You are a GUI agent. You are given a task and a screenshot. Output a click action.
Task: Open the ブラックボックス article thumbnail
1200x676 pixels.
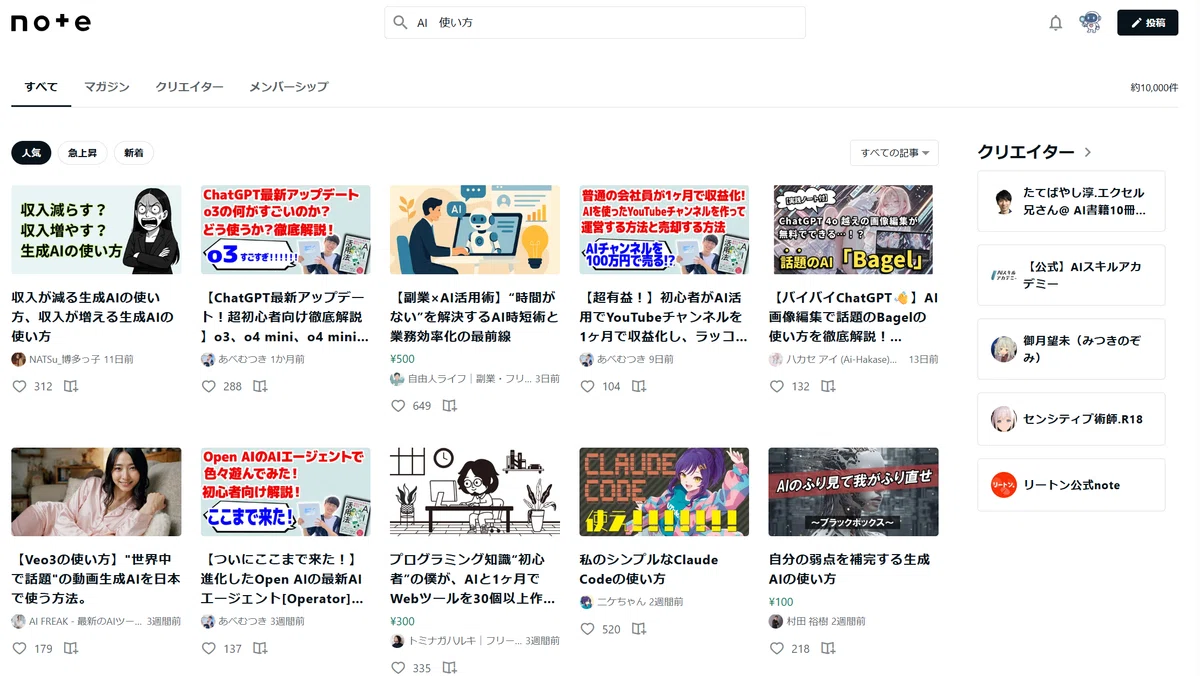[x=853, y=492]
